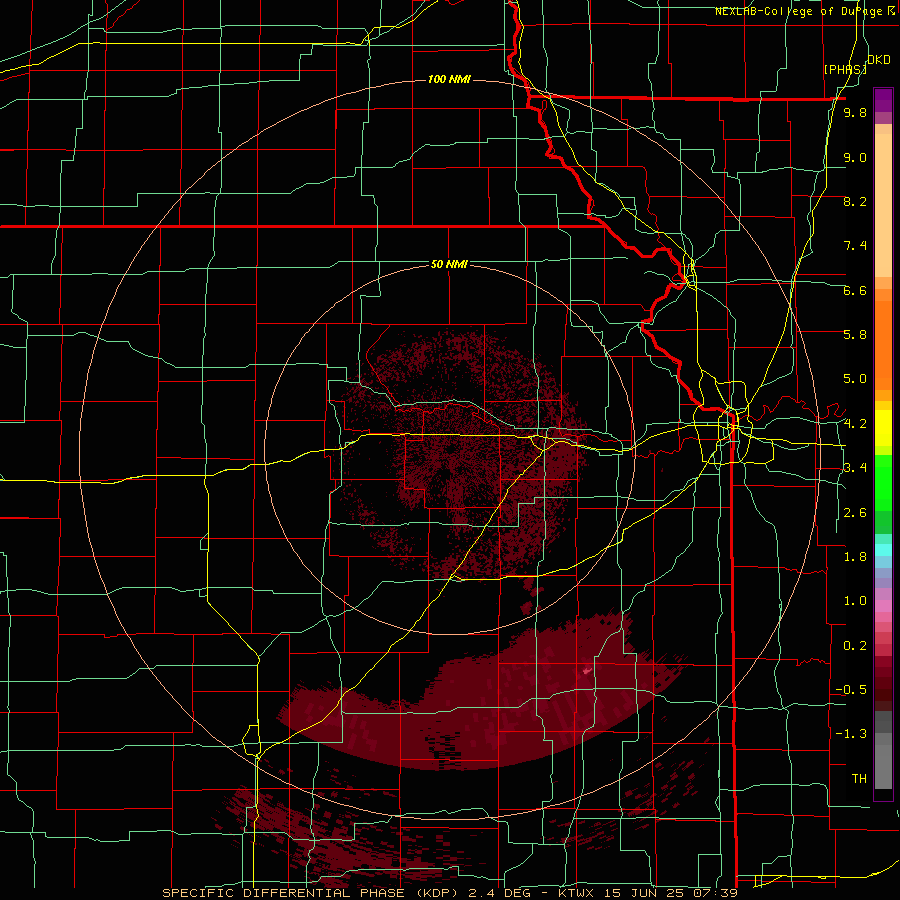Viewport: 900px width, 900px height.
Task: Pick the purple band atop the color scale
Action: 883,100
